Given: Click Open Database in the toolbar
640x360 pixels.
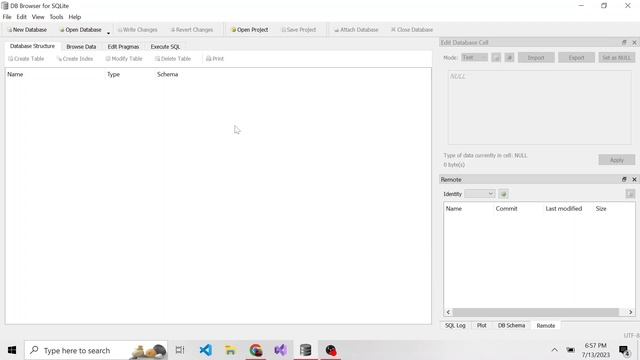Looking at the screenshot, I should [81, 30].
